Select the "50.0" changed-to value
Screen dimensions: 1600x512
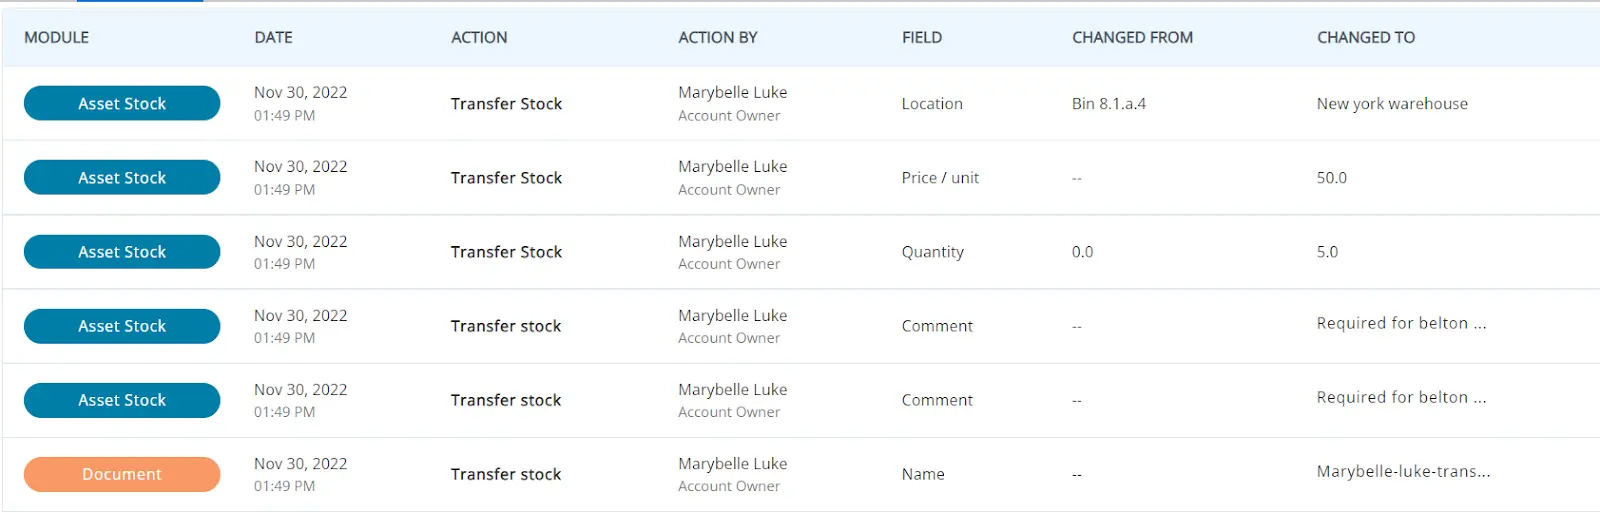(1331, 177)
